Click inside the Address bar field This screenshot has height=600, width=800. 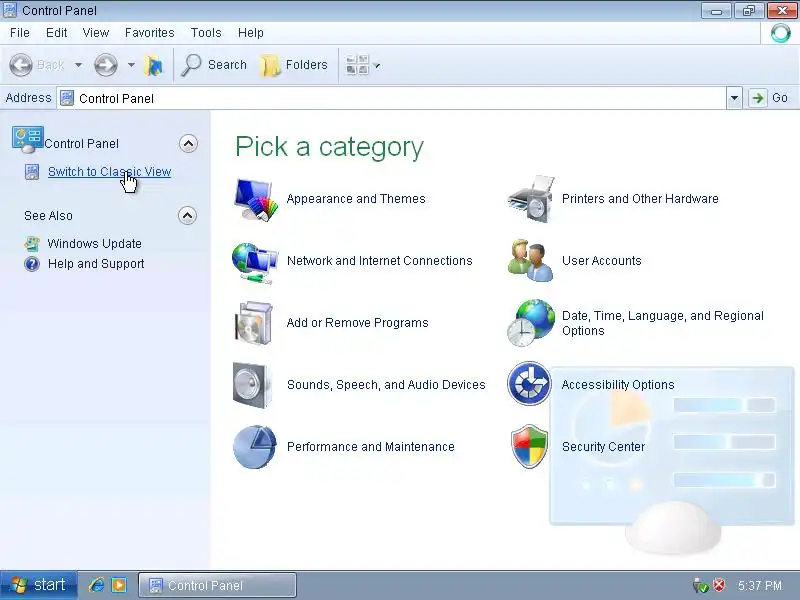click(x=392, y=98)
